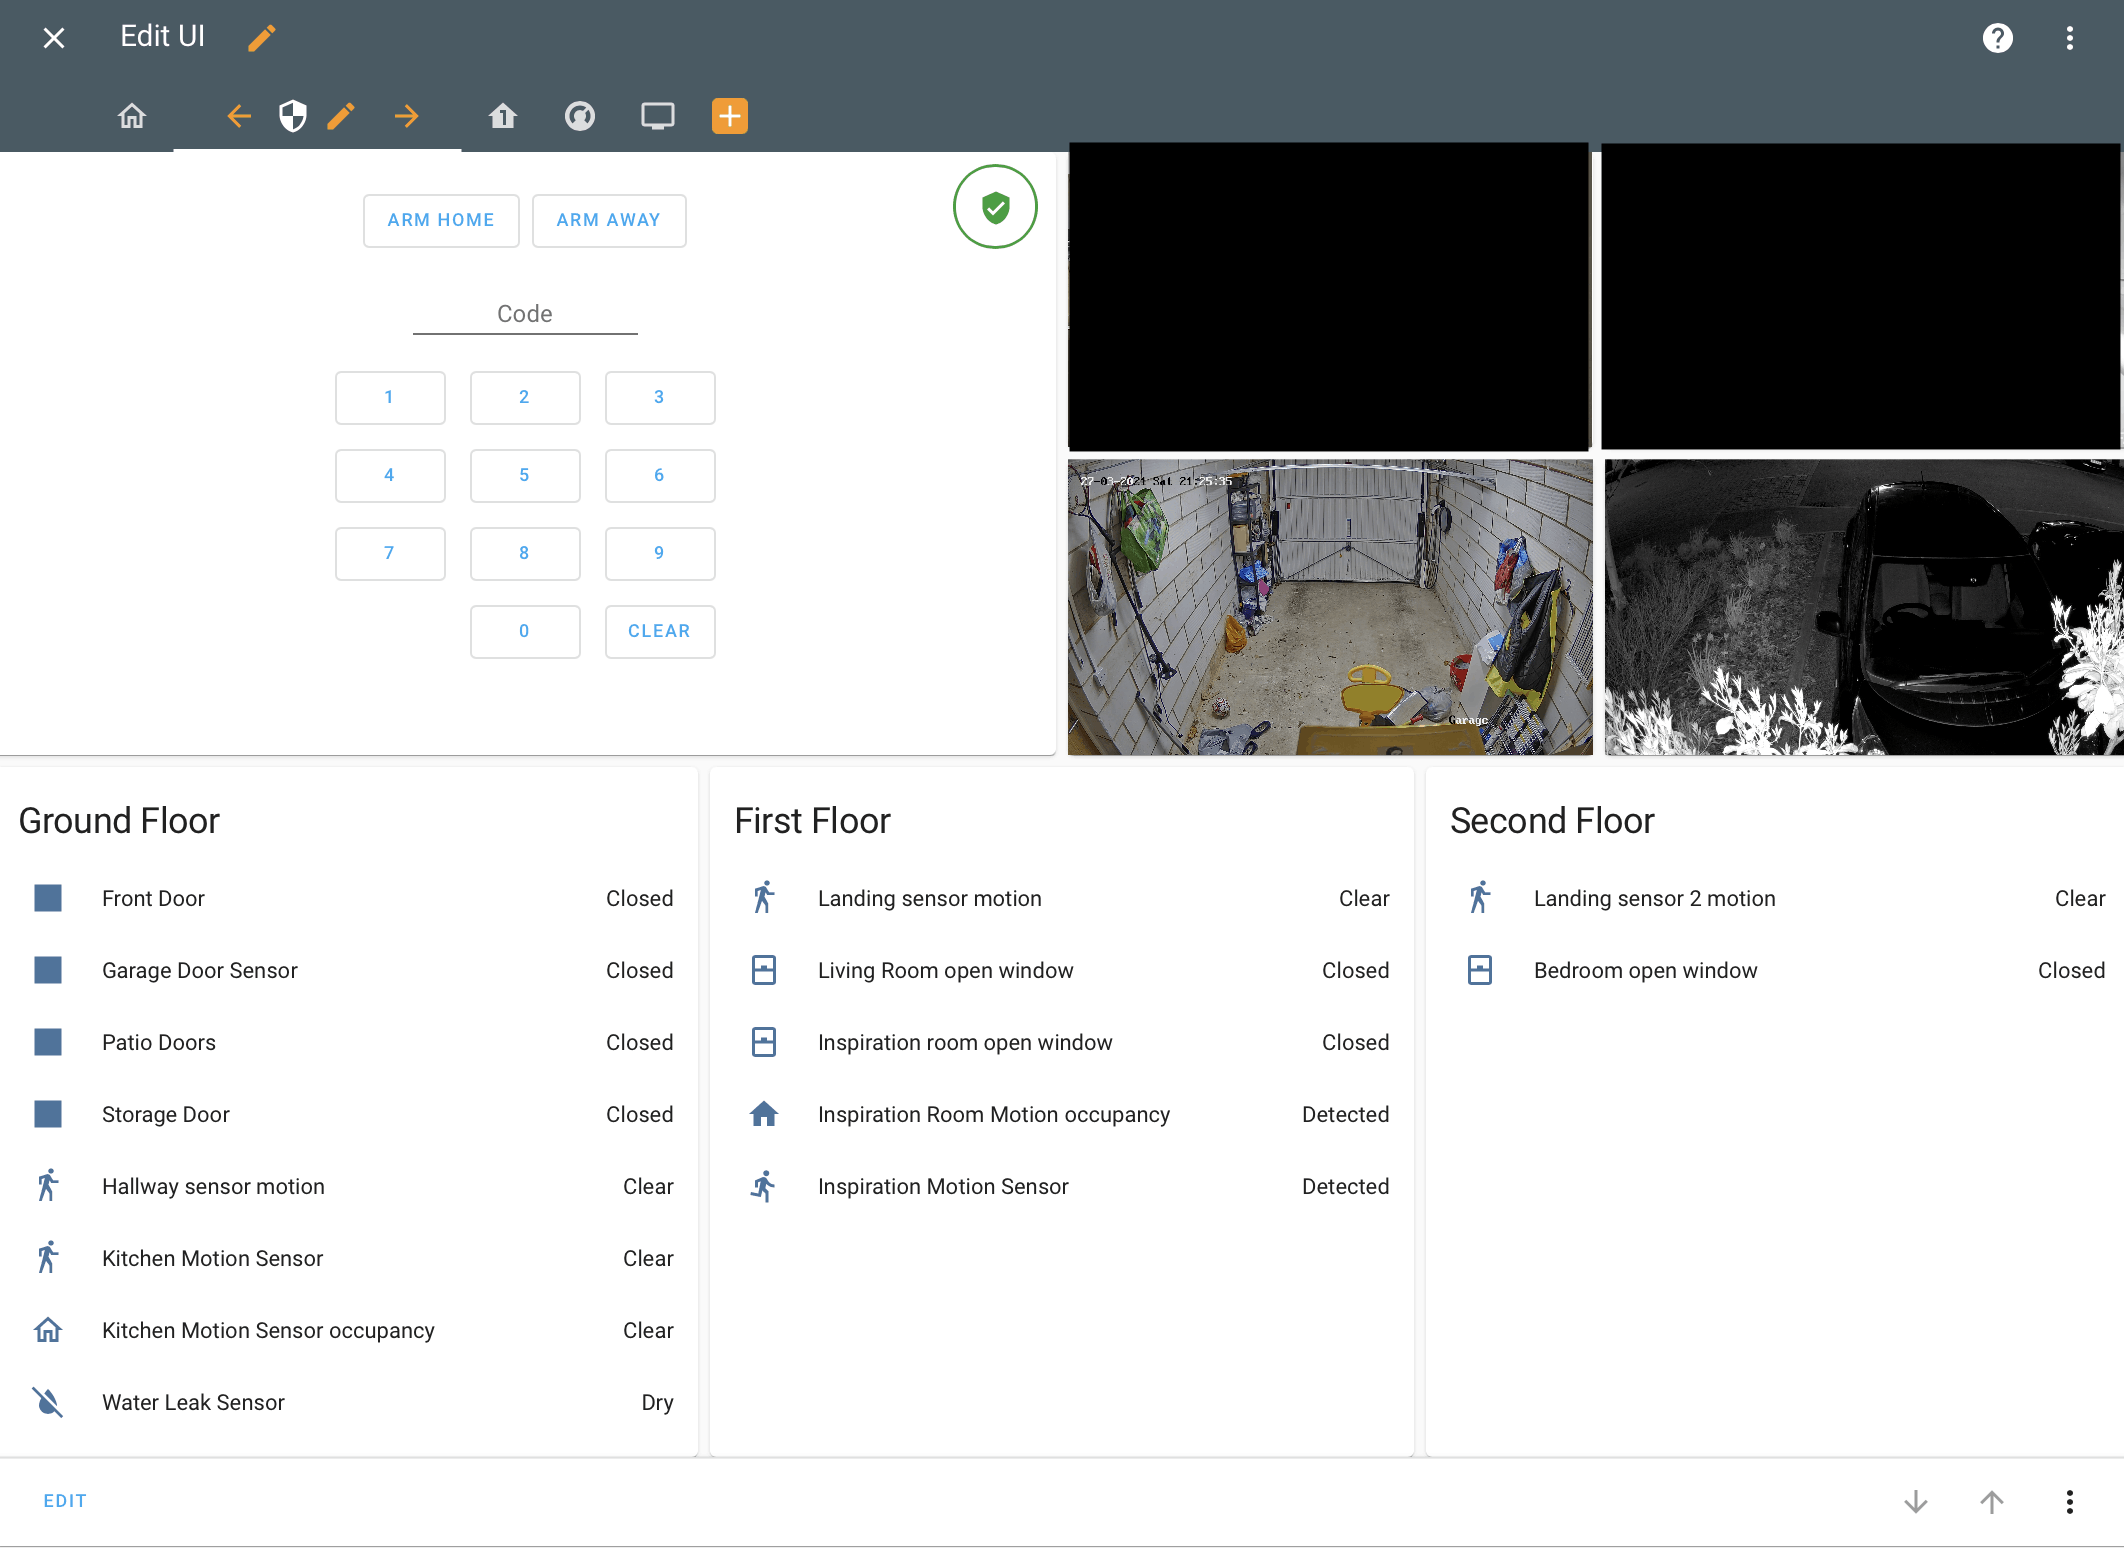Move the card up
2124x1548 pixels.
click(1992, 1502)
